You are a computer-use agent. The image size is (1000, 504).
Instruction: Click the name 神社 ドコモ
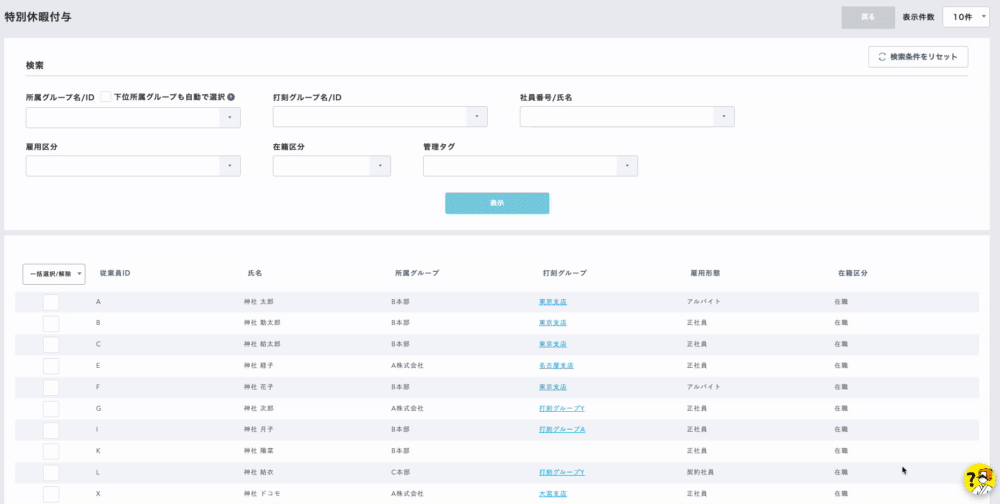[x=262, y=494]
